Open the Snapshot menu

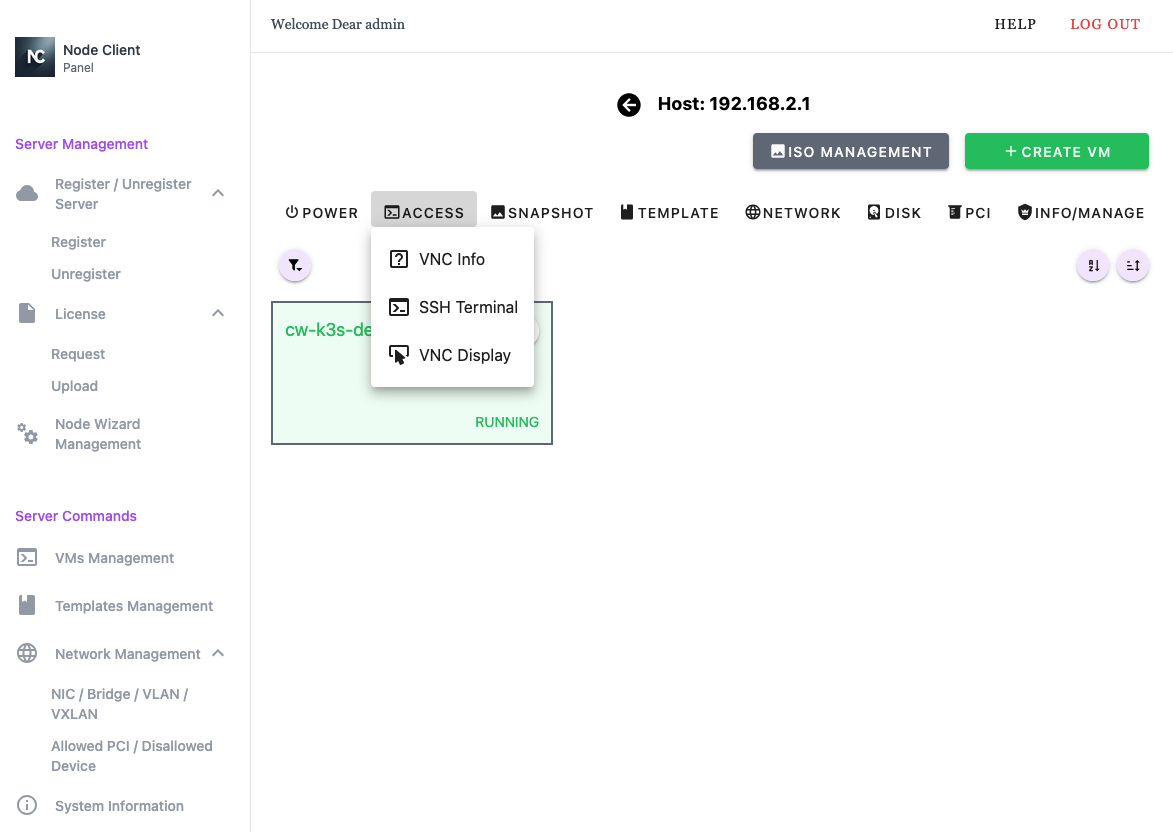542,213
